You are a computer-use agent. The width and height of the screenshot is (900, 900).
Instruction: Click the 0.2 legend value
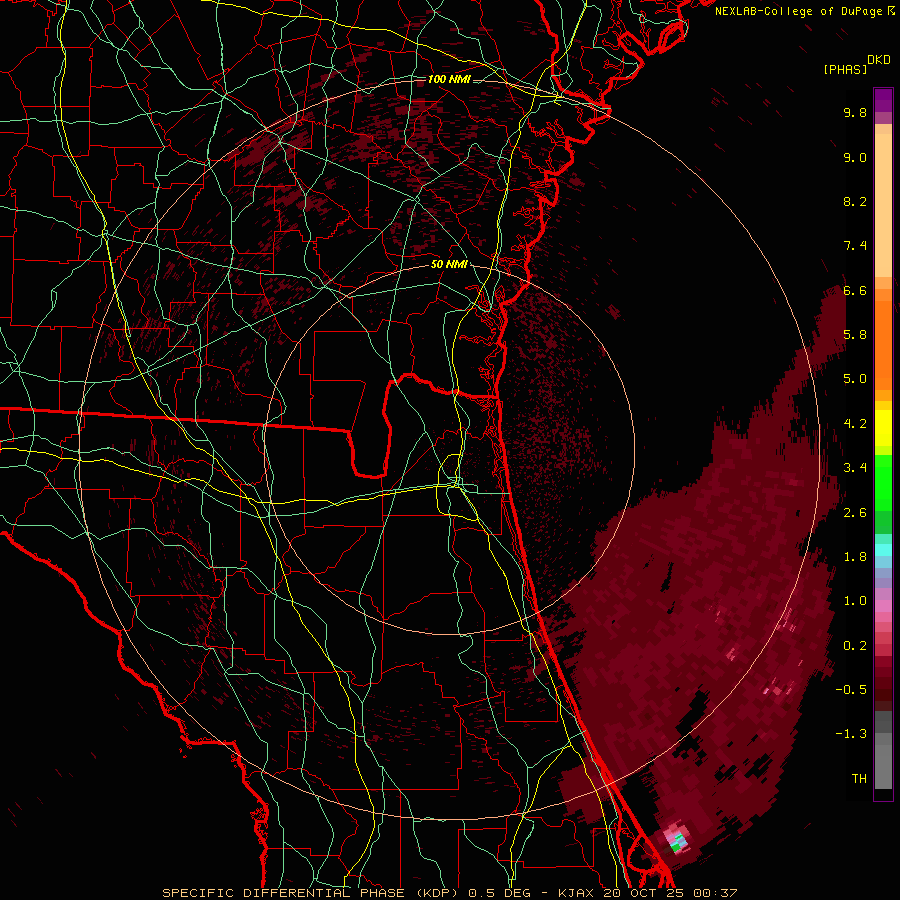[x=855, y=646]
